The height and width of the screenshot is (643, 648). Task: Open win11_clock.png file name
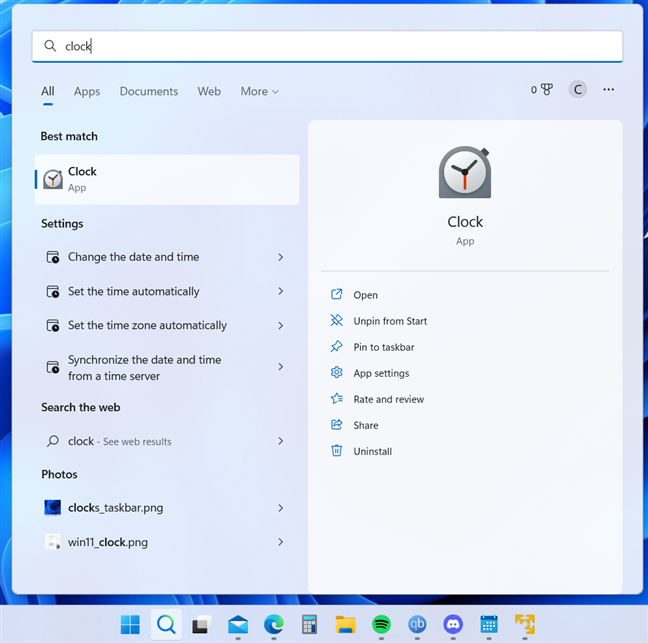point(107,542)
